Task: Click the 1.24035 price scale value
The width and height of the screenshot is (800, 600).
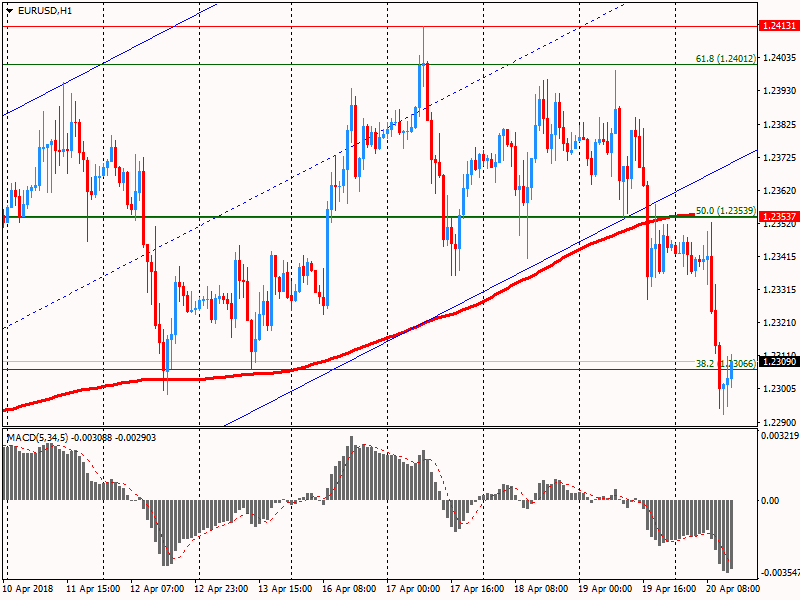Action: (x=777, y=58)
